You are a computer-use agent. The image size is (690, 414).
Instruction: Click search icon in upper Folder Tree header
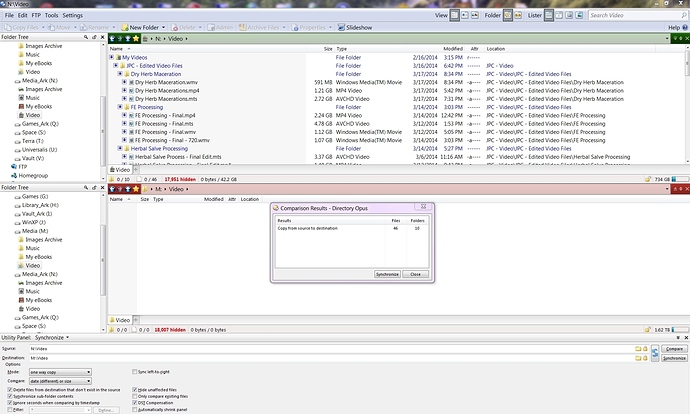pyautogui.click(x=86, y=37)
